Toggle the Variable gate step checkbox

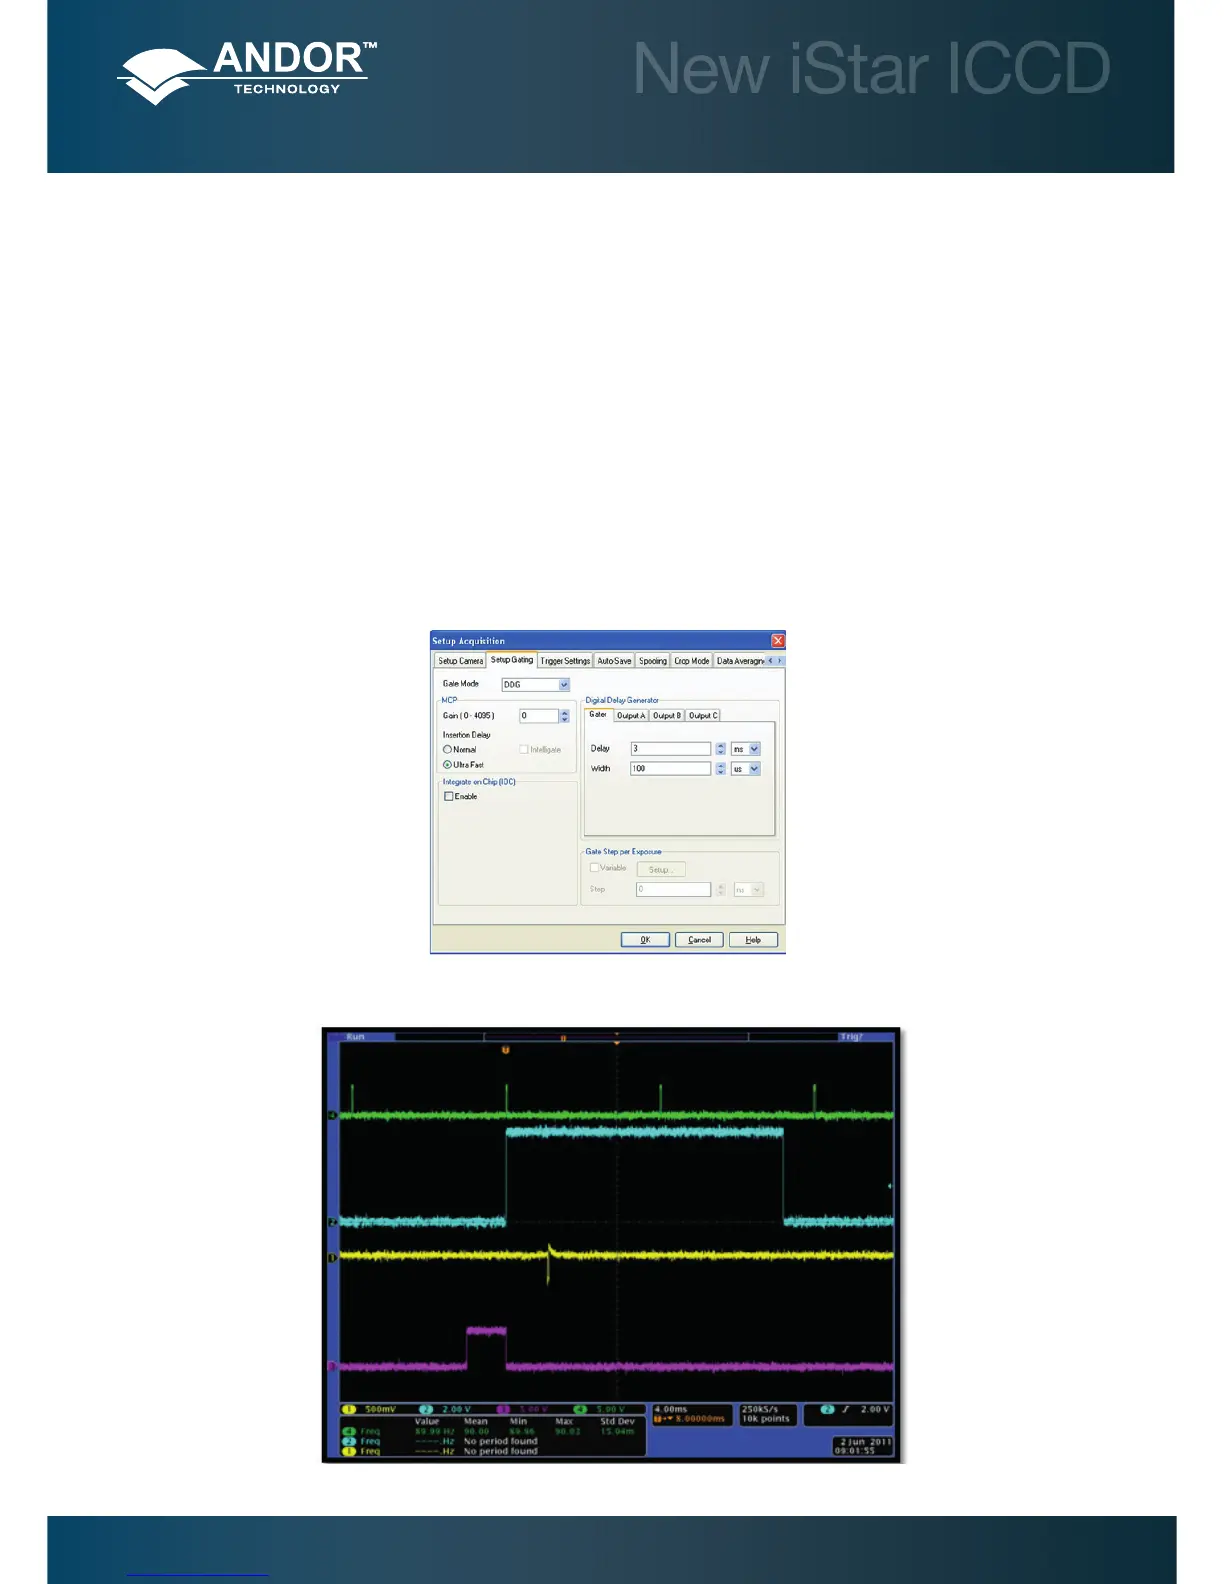(594, 868)
